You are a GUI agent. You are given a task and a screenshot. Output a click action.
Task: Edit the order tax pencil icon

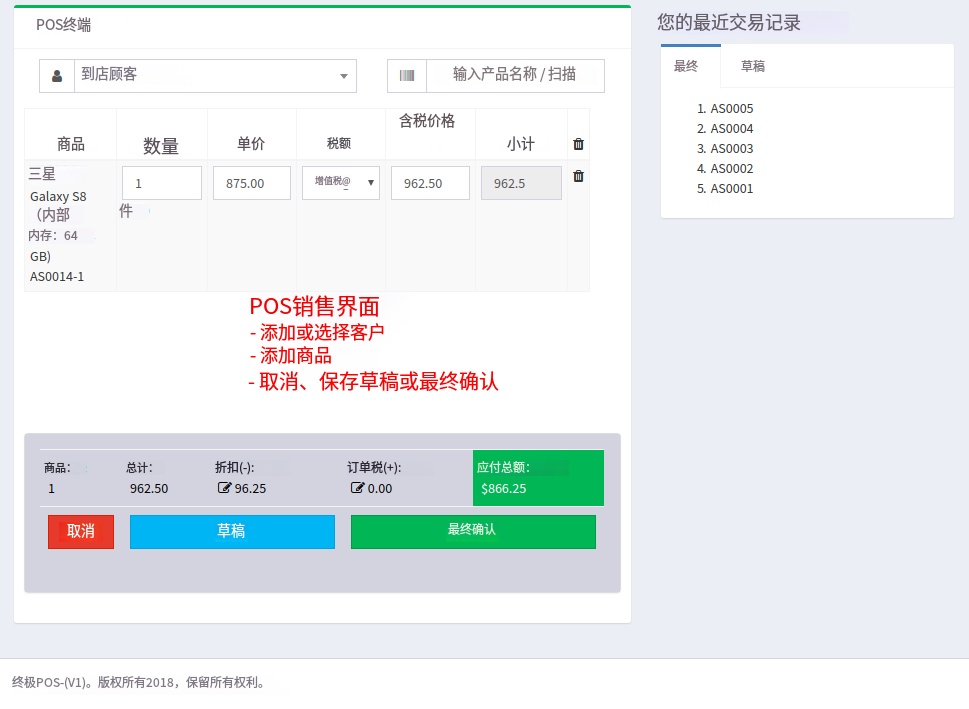coord(357,489)
